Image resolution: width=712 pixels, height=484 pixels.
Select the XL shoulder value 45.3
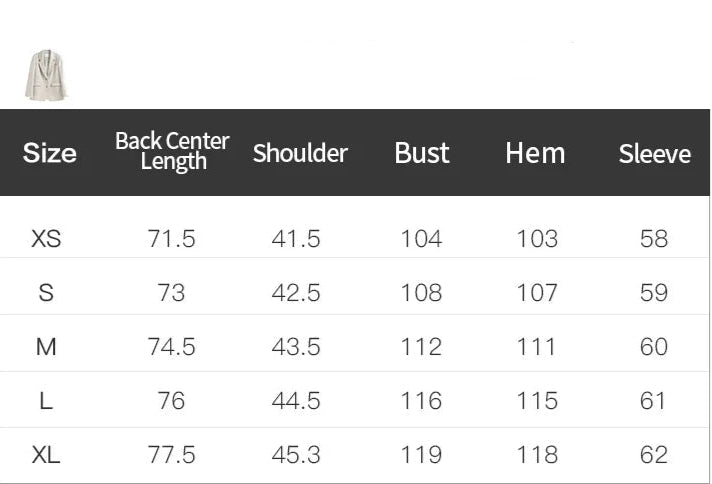[296, 455]
